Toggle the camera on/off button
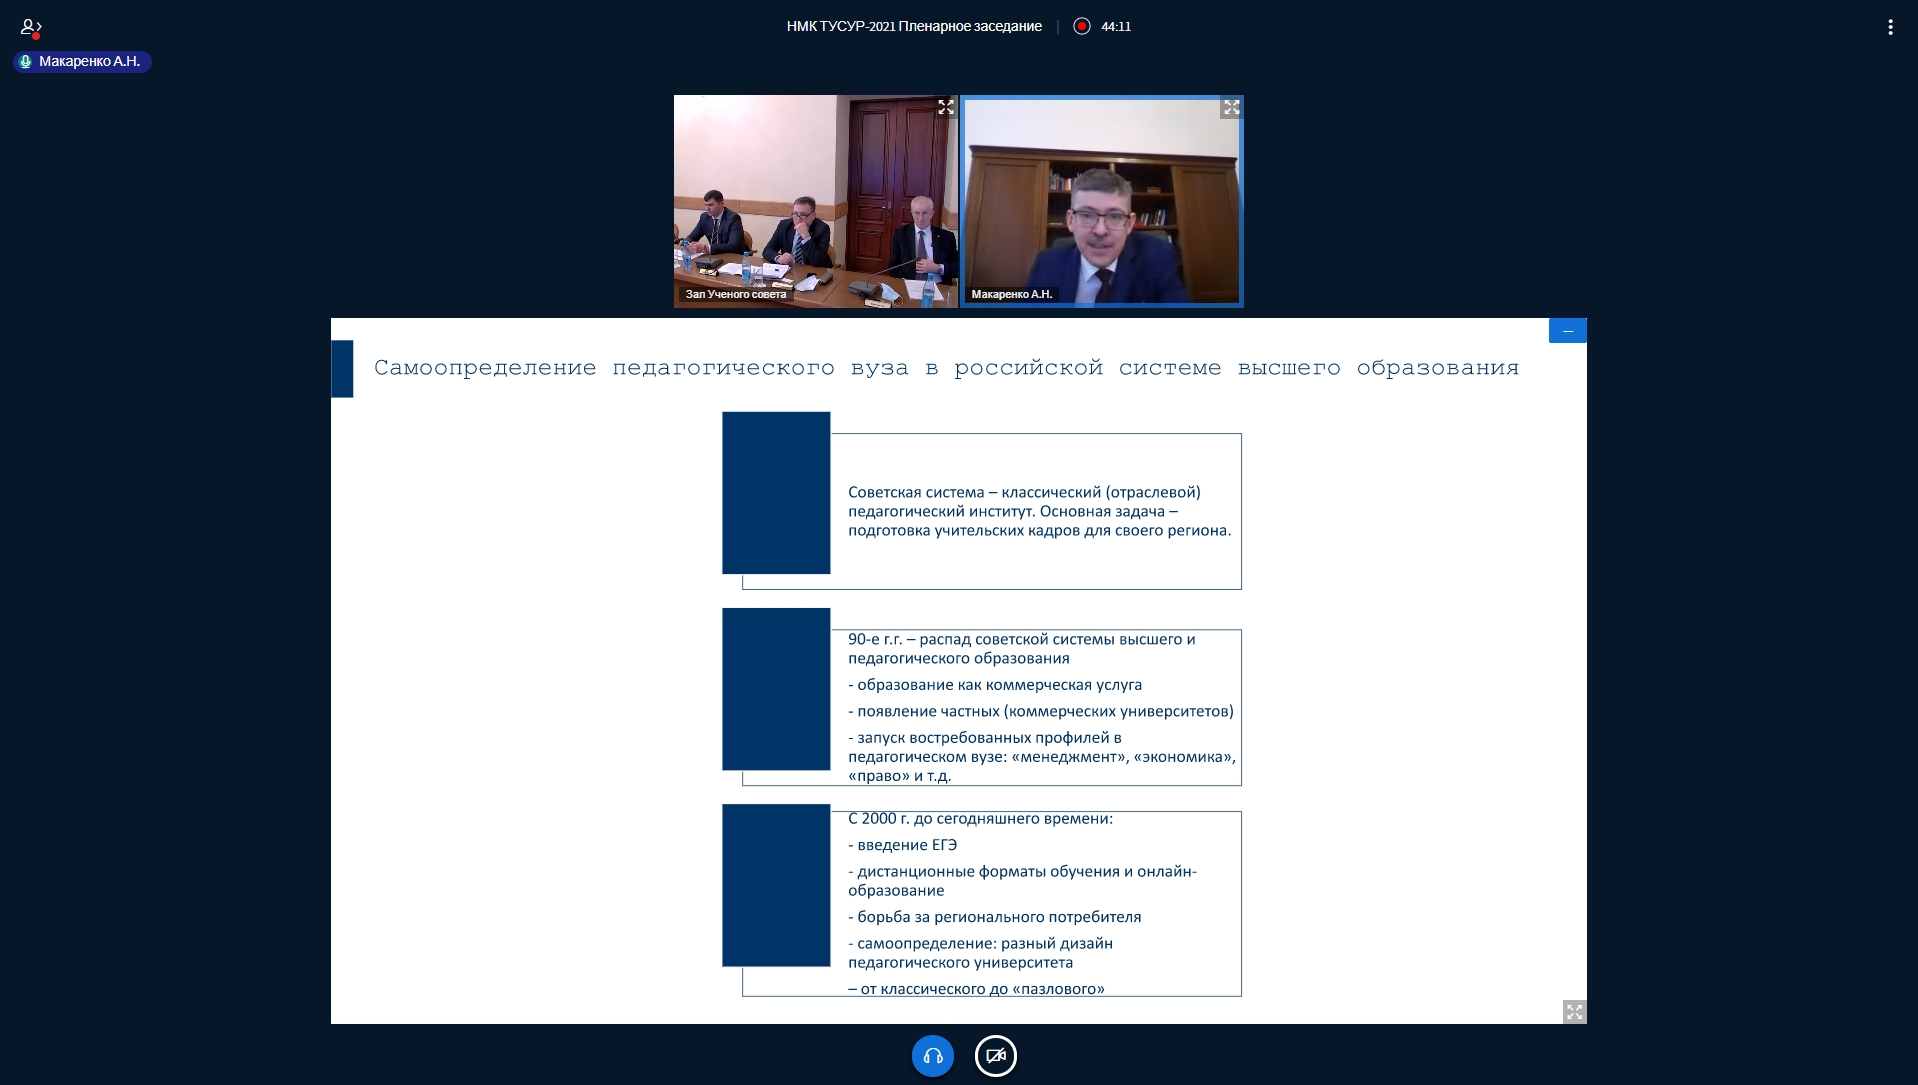This screenshot has width=1918, height=1085. (995, 1056)
